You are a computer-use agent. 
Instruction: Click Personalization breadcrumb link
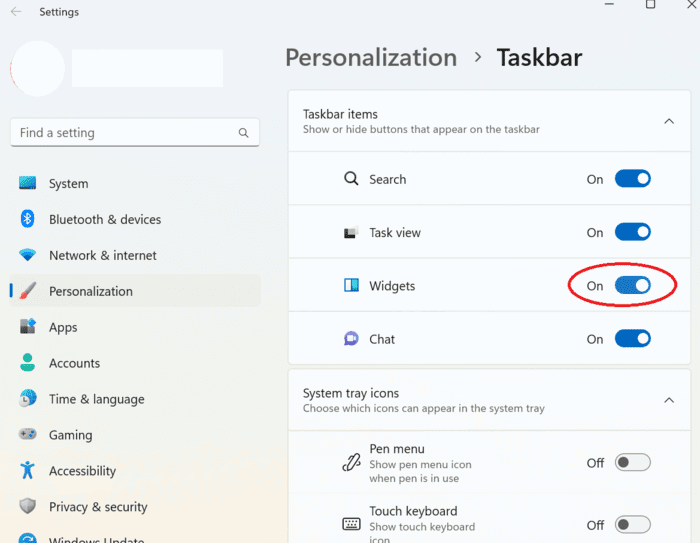click(x=371, y=58)
